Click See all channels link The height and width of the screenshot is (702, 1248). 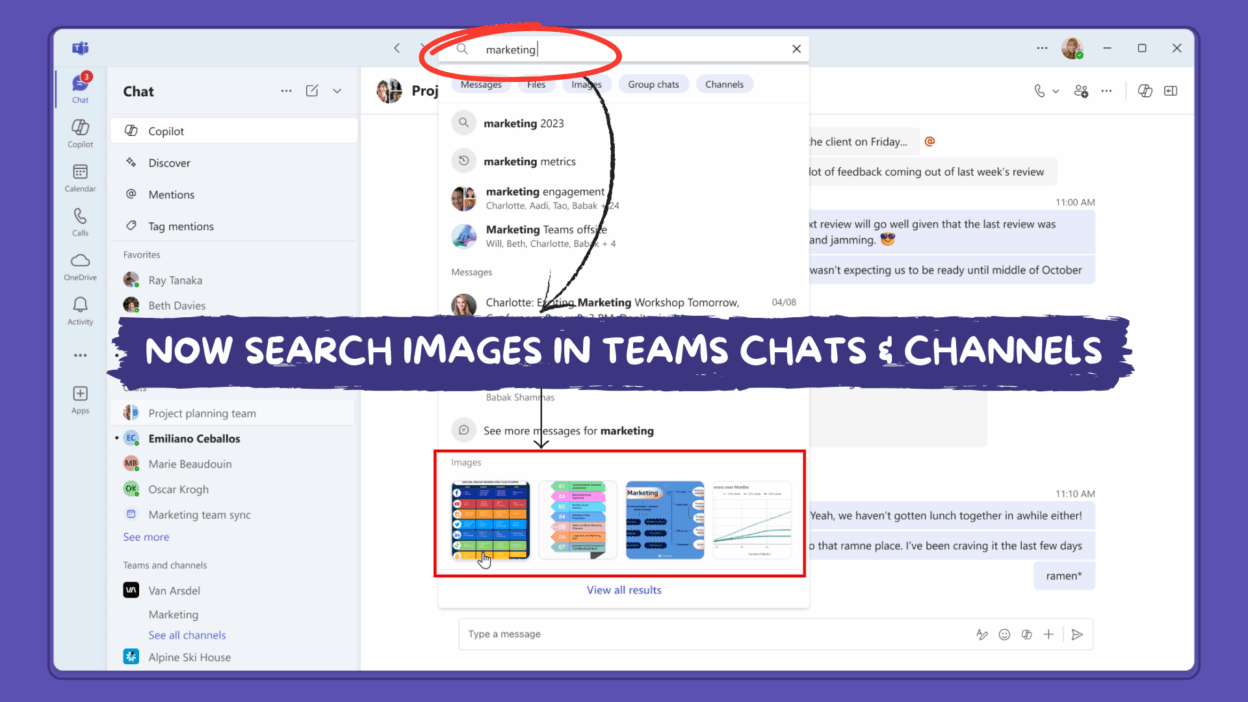pyautogui.click(x=187, y=635)
